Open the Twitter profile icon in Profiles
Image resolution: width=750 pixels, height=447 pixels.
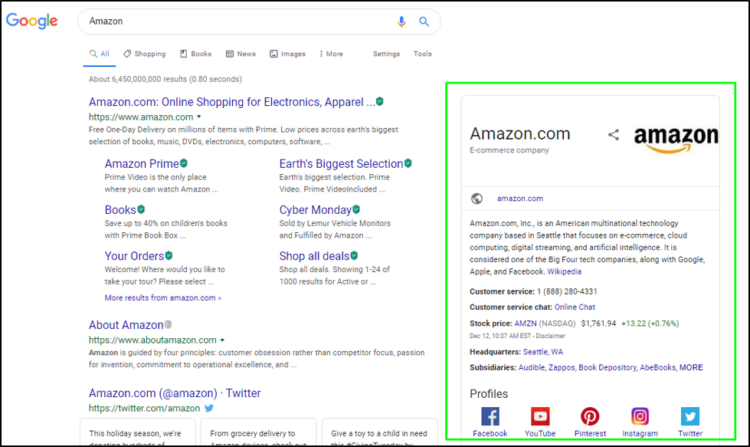tap(690, 416)
